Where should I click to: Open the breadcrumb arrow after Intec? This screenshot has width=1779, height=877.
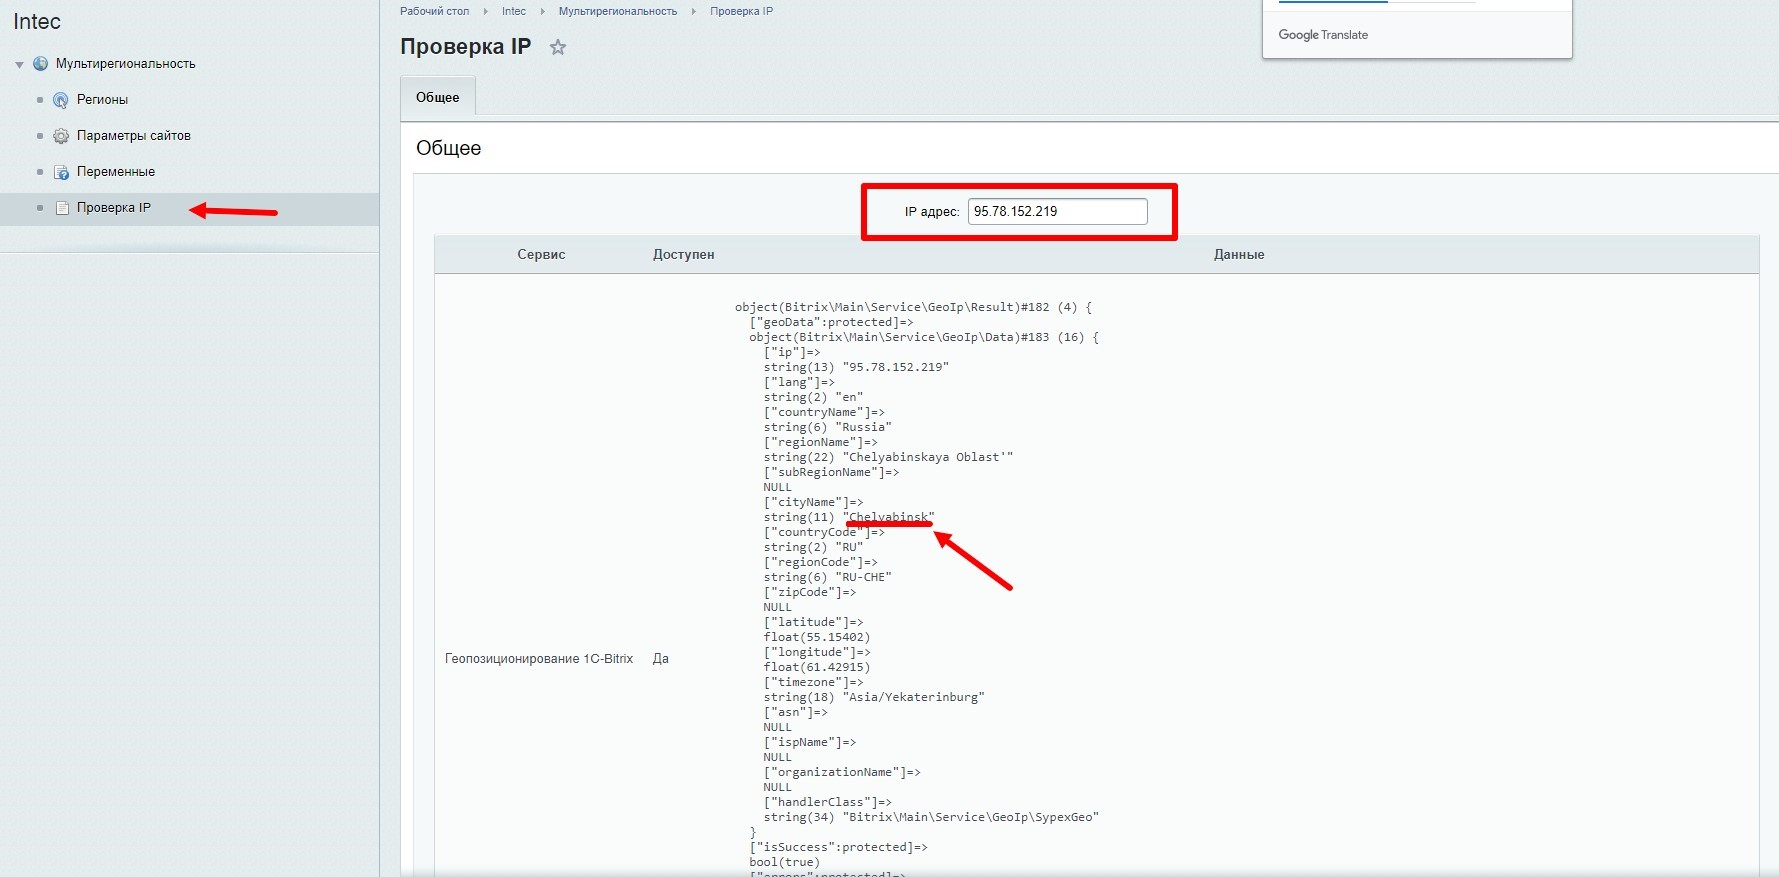point(542,12)
